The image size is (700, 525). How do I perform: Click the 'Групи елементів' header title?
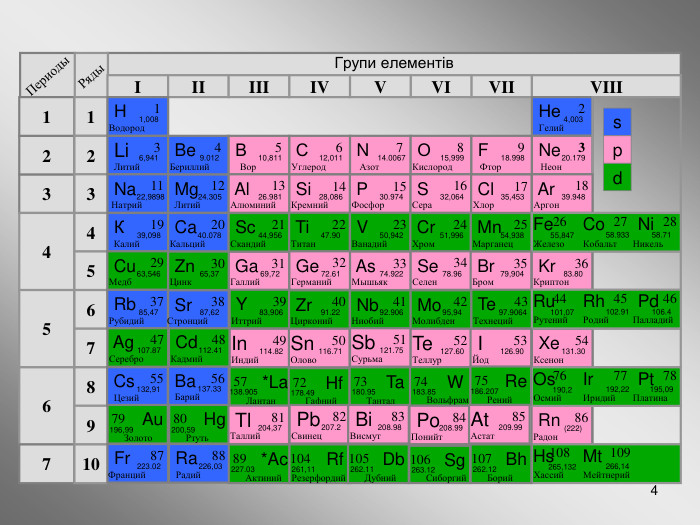pos(394,63)
